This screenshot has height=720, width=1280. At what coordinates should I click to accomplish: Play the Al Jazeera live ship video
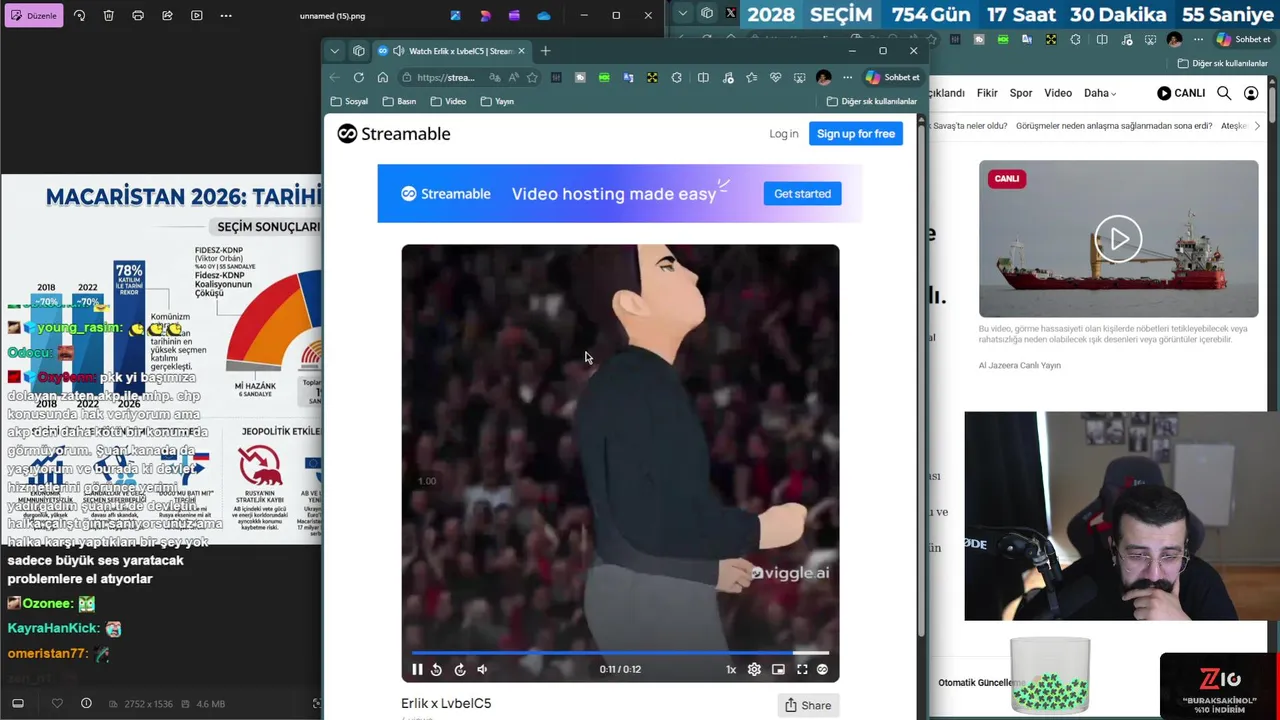[1118, 239]
